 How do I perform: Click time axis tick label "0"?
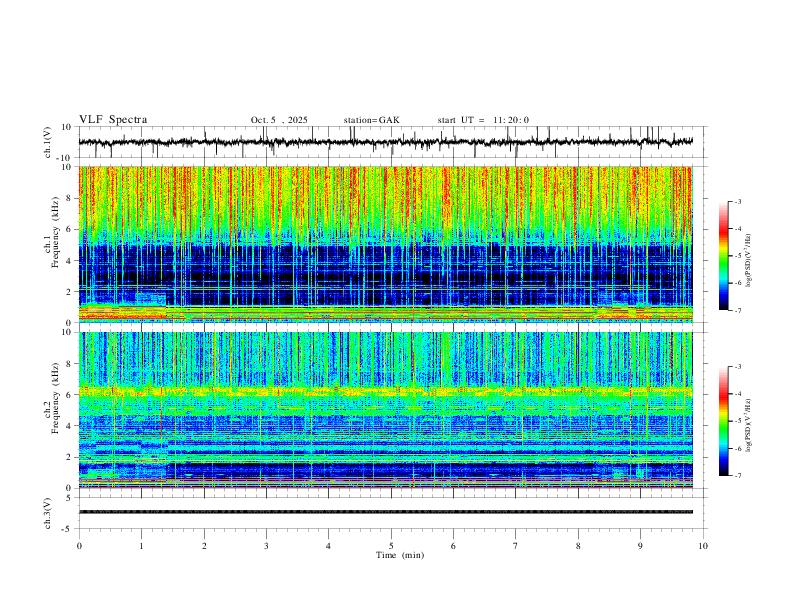tap(79, 546)
